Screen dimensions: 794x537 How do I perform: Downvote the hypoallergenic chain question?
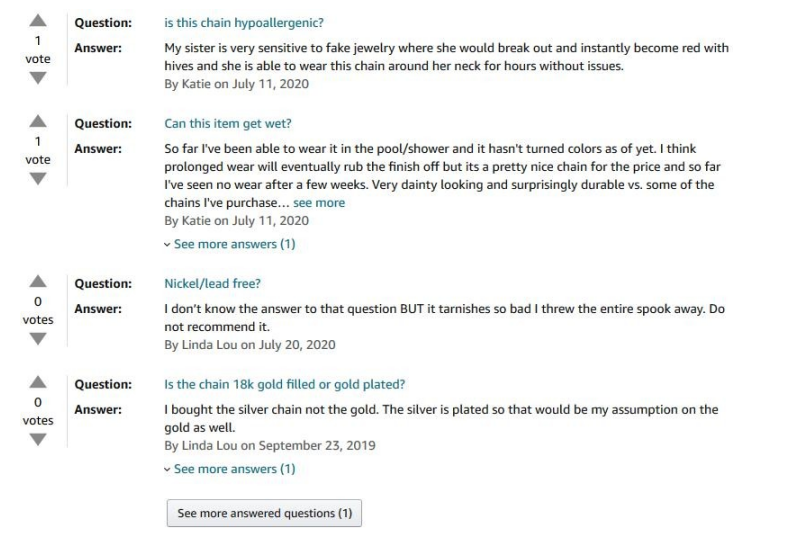(38, 78)
